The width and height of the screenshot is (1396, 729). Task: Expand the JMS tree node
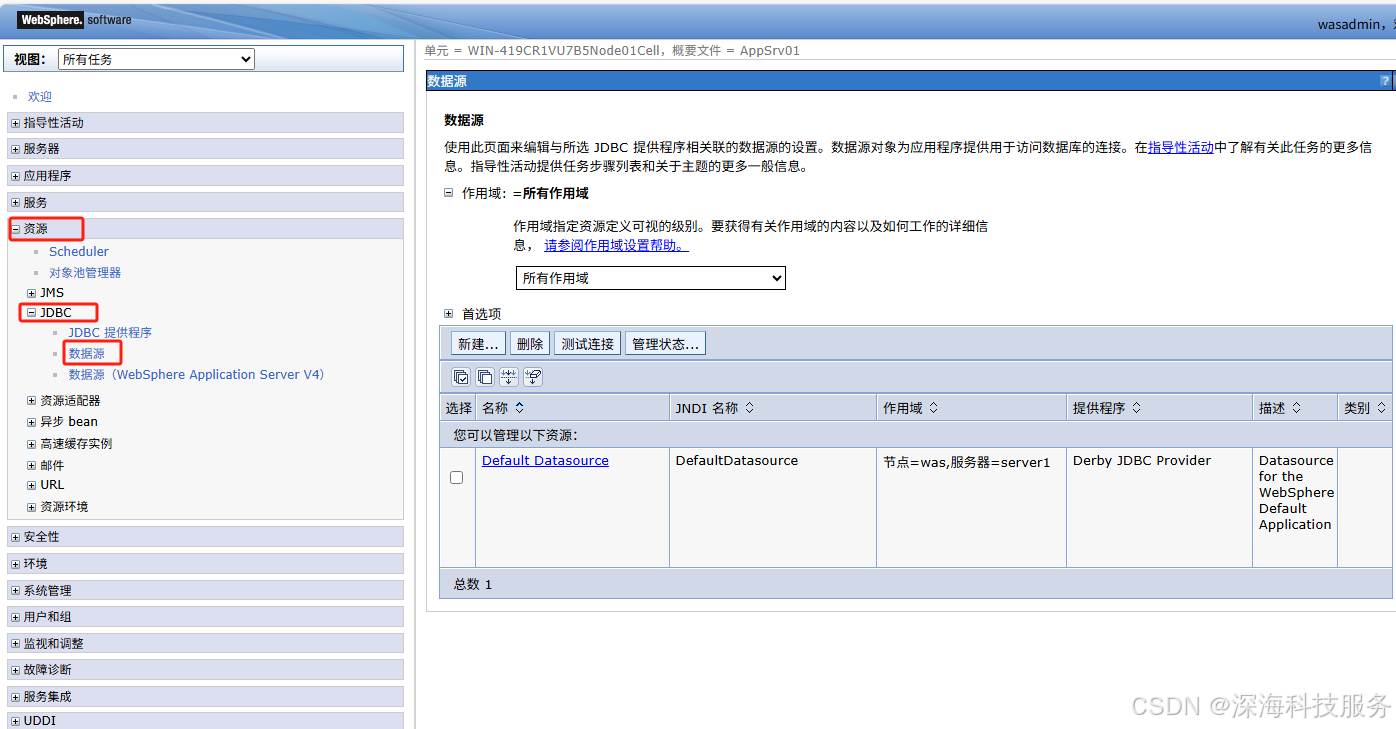32,293
